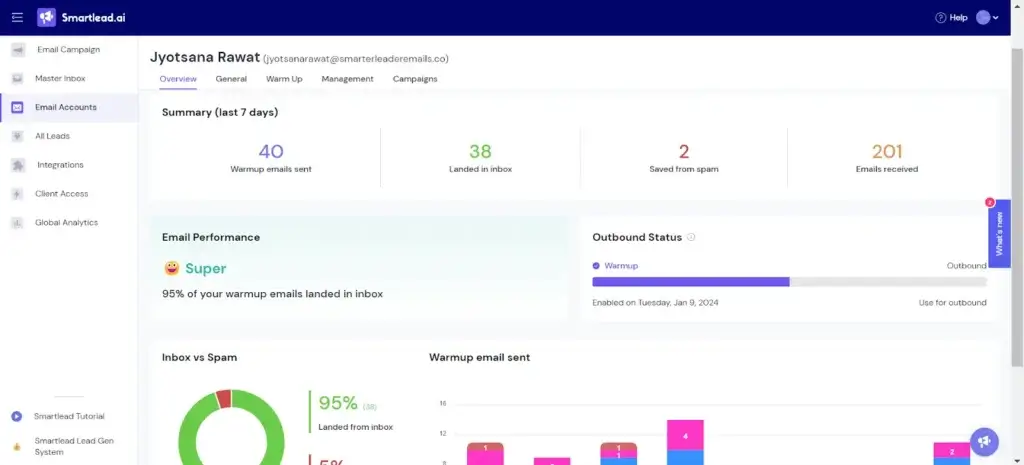Click Use for outbound link

[952, 302]
